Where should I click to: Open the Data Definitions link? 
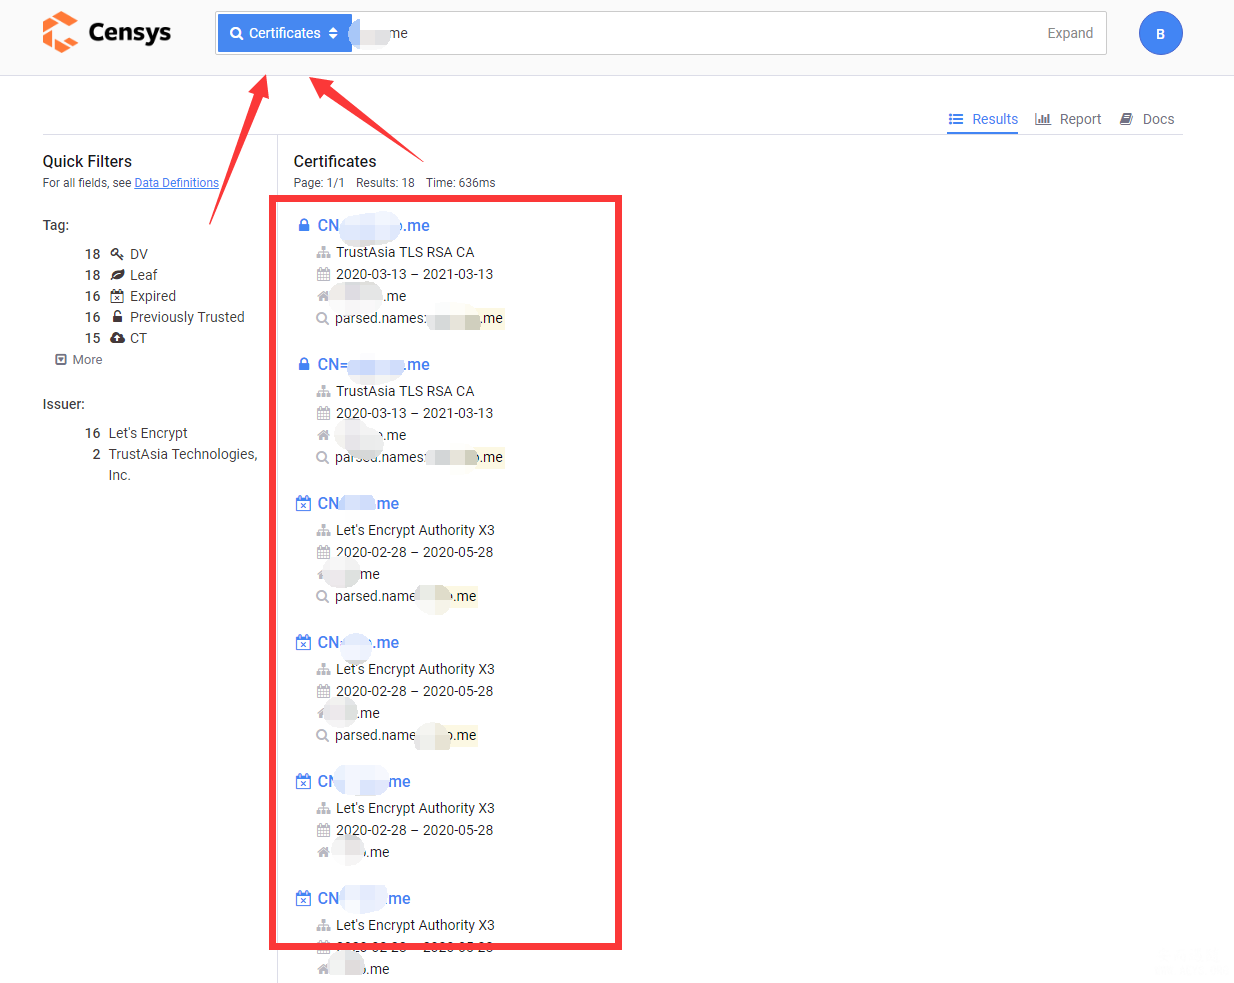coord(176,183)
